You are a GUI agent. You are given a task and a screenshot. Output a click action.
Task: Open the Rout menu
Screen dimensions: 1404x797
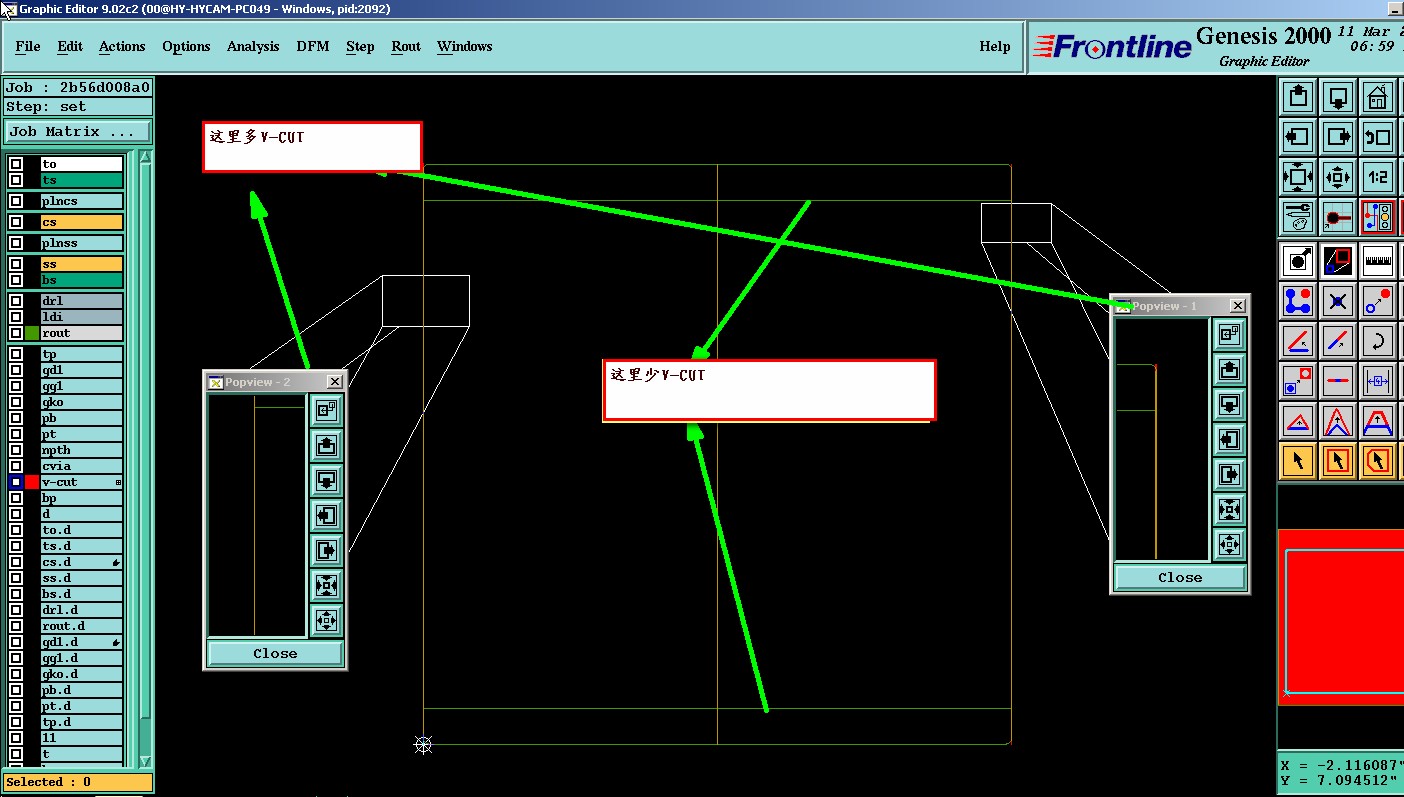[406, 46]
